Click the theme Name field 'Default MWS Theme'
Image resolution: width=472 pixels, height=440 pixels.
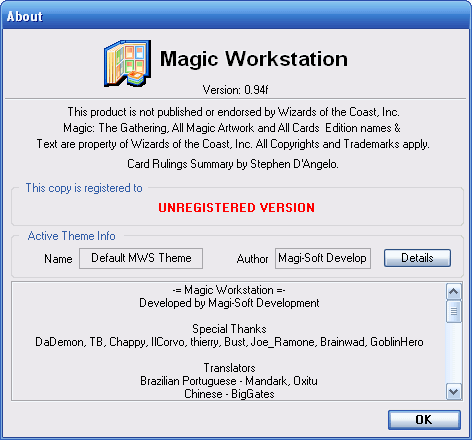[x=141, y=258]
